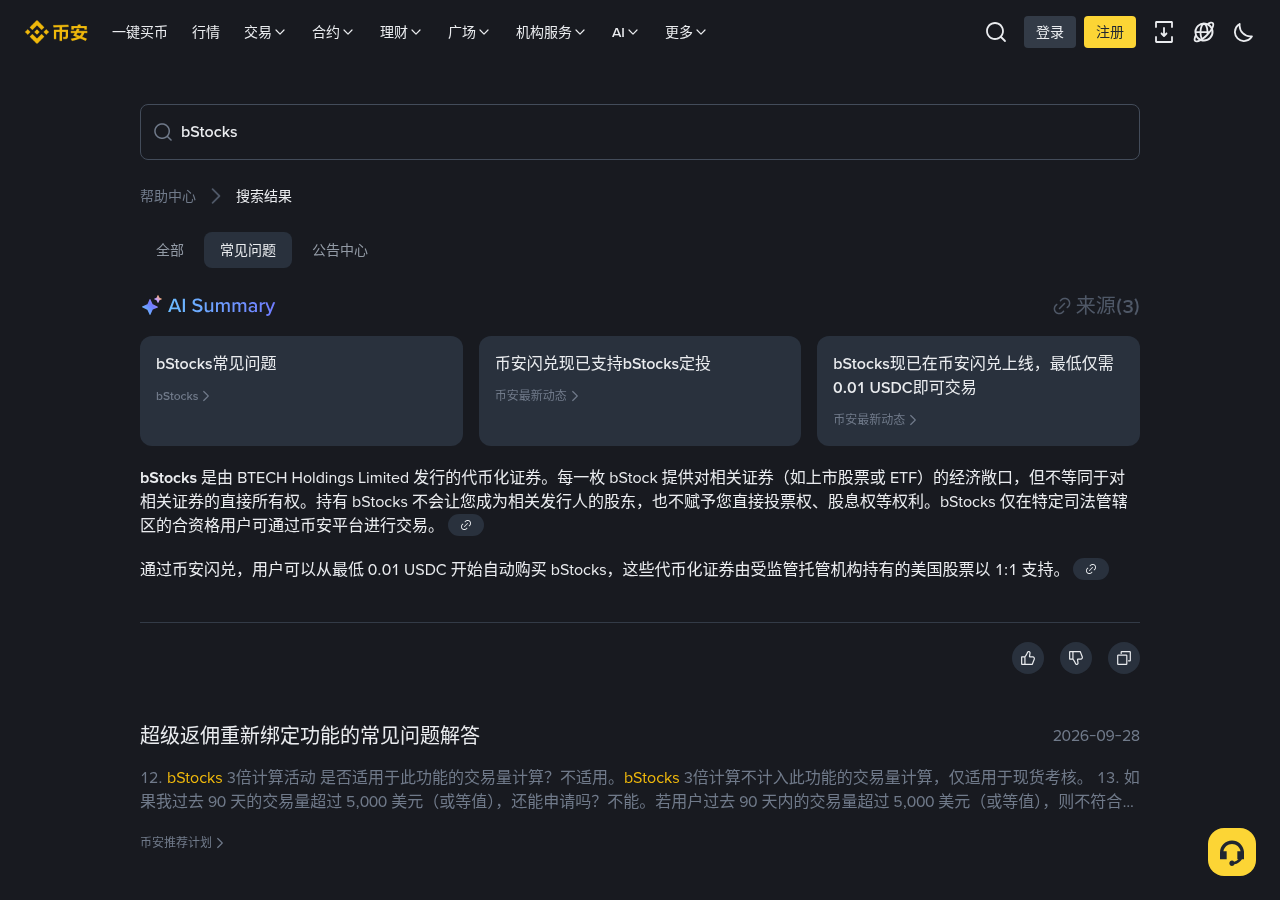The width and height of the screenshot is (1280, 900).
Task: Click the source link icon after second paragraph
Action: (x=1091, y=569)
